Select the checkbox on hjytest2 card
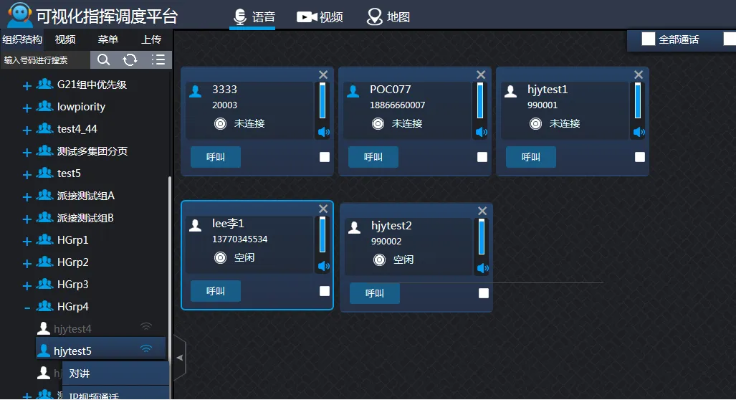This screenshot has width=736, height=400. 483,293
